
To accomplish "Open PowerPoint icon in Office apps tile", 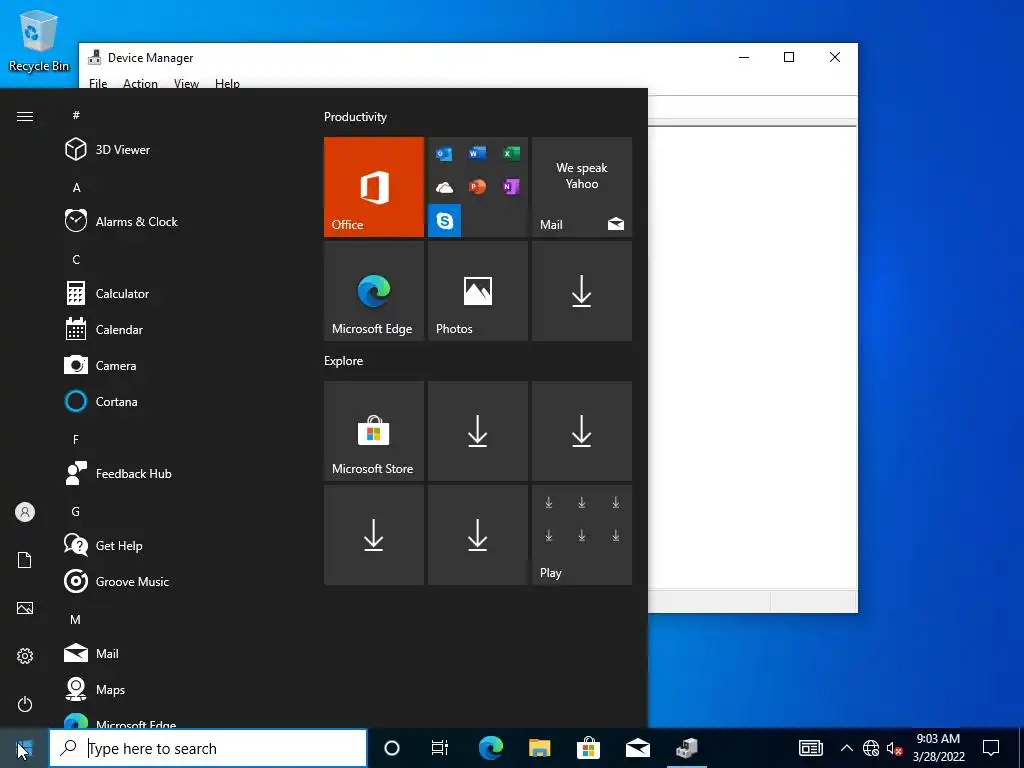I will [477, 187].
